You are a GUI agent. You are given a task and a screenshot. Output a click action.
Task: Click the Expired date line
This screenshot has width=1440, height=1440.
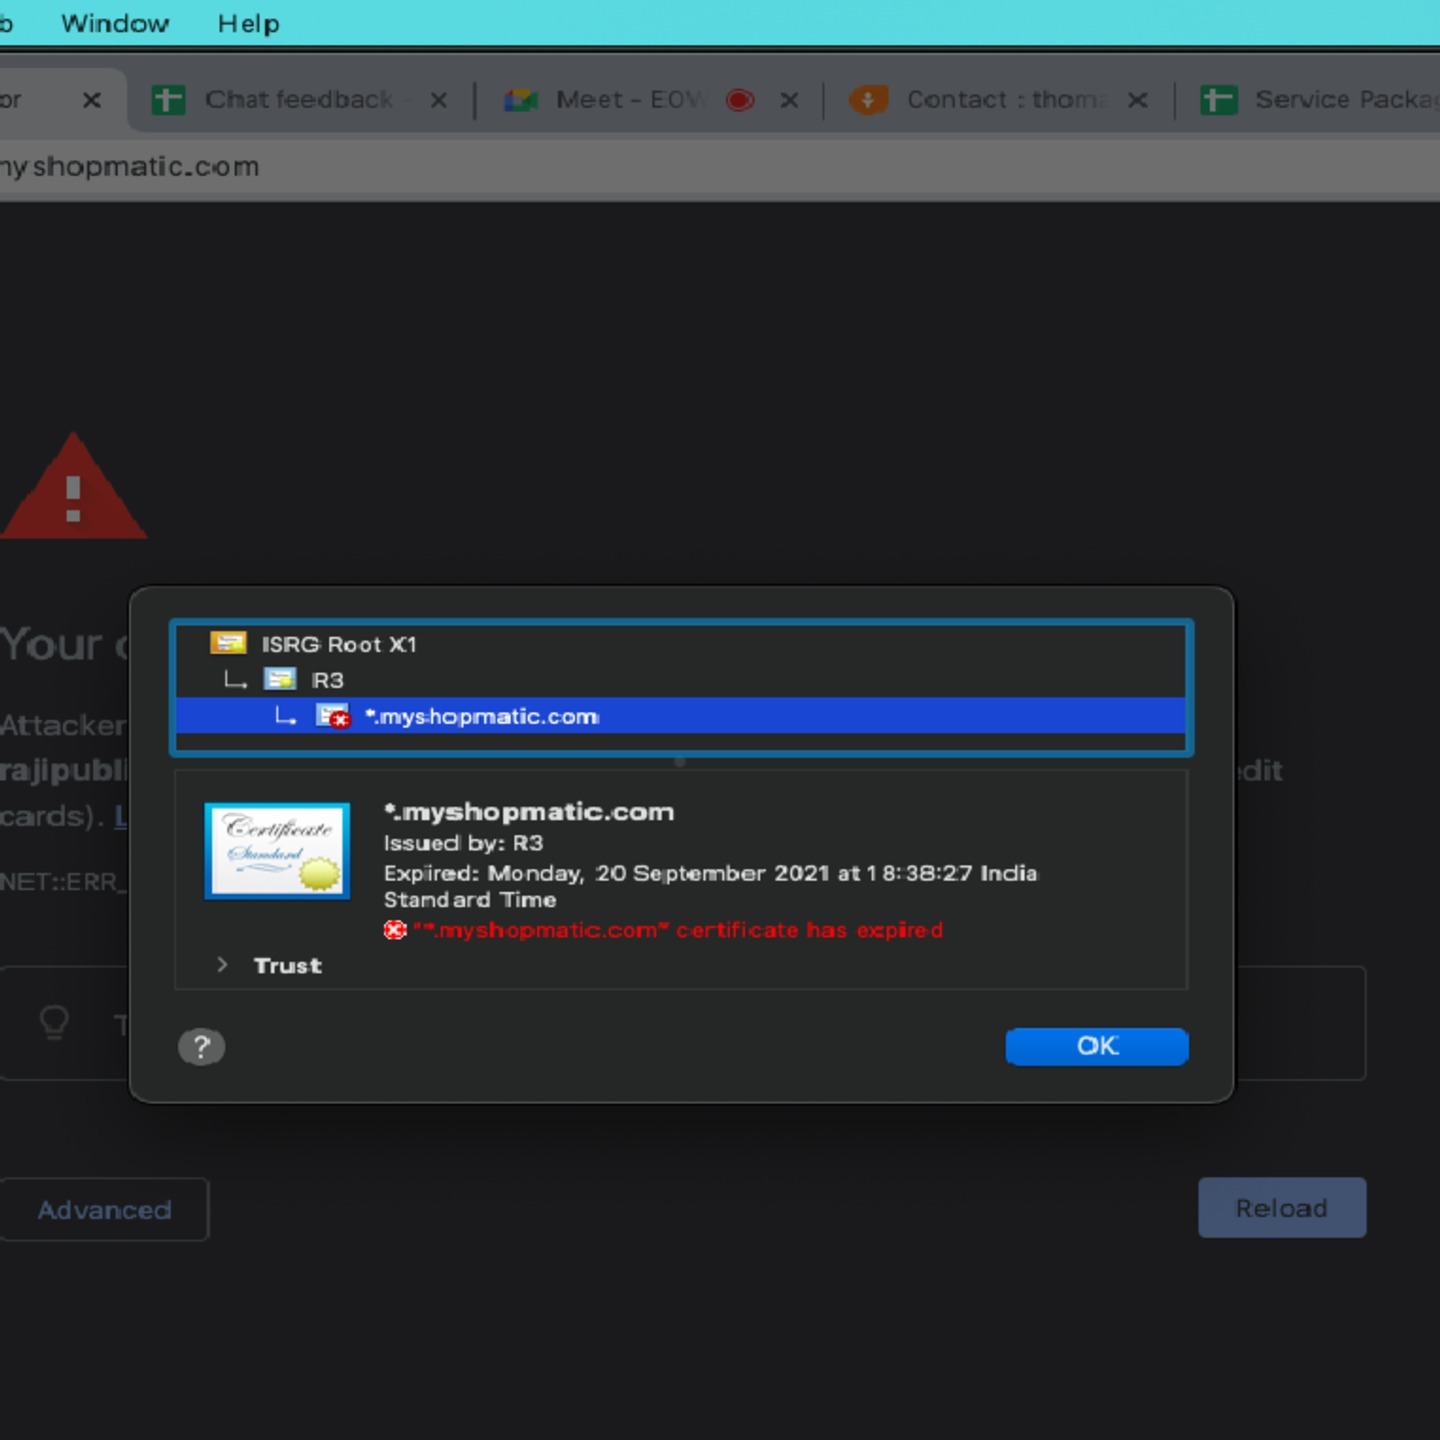[711, 886]
